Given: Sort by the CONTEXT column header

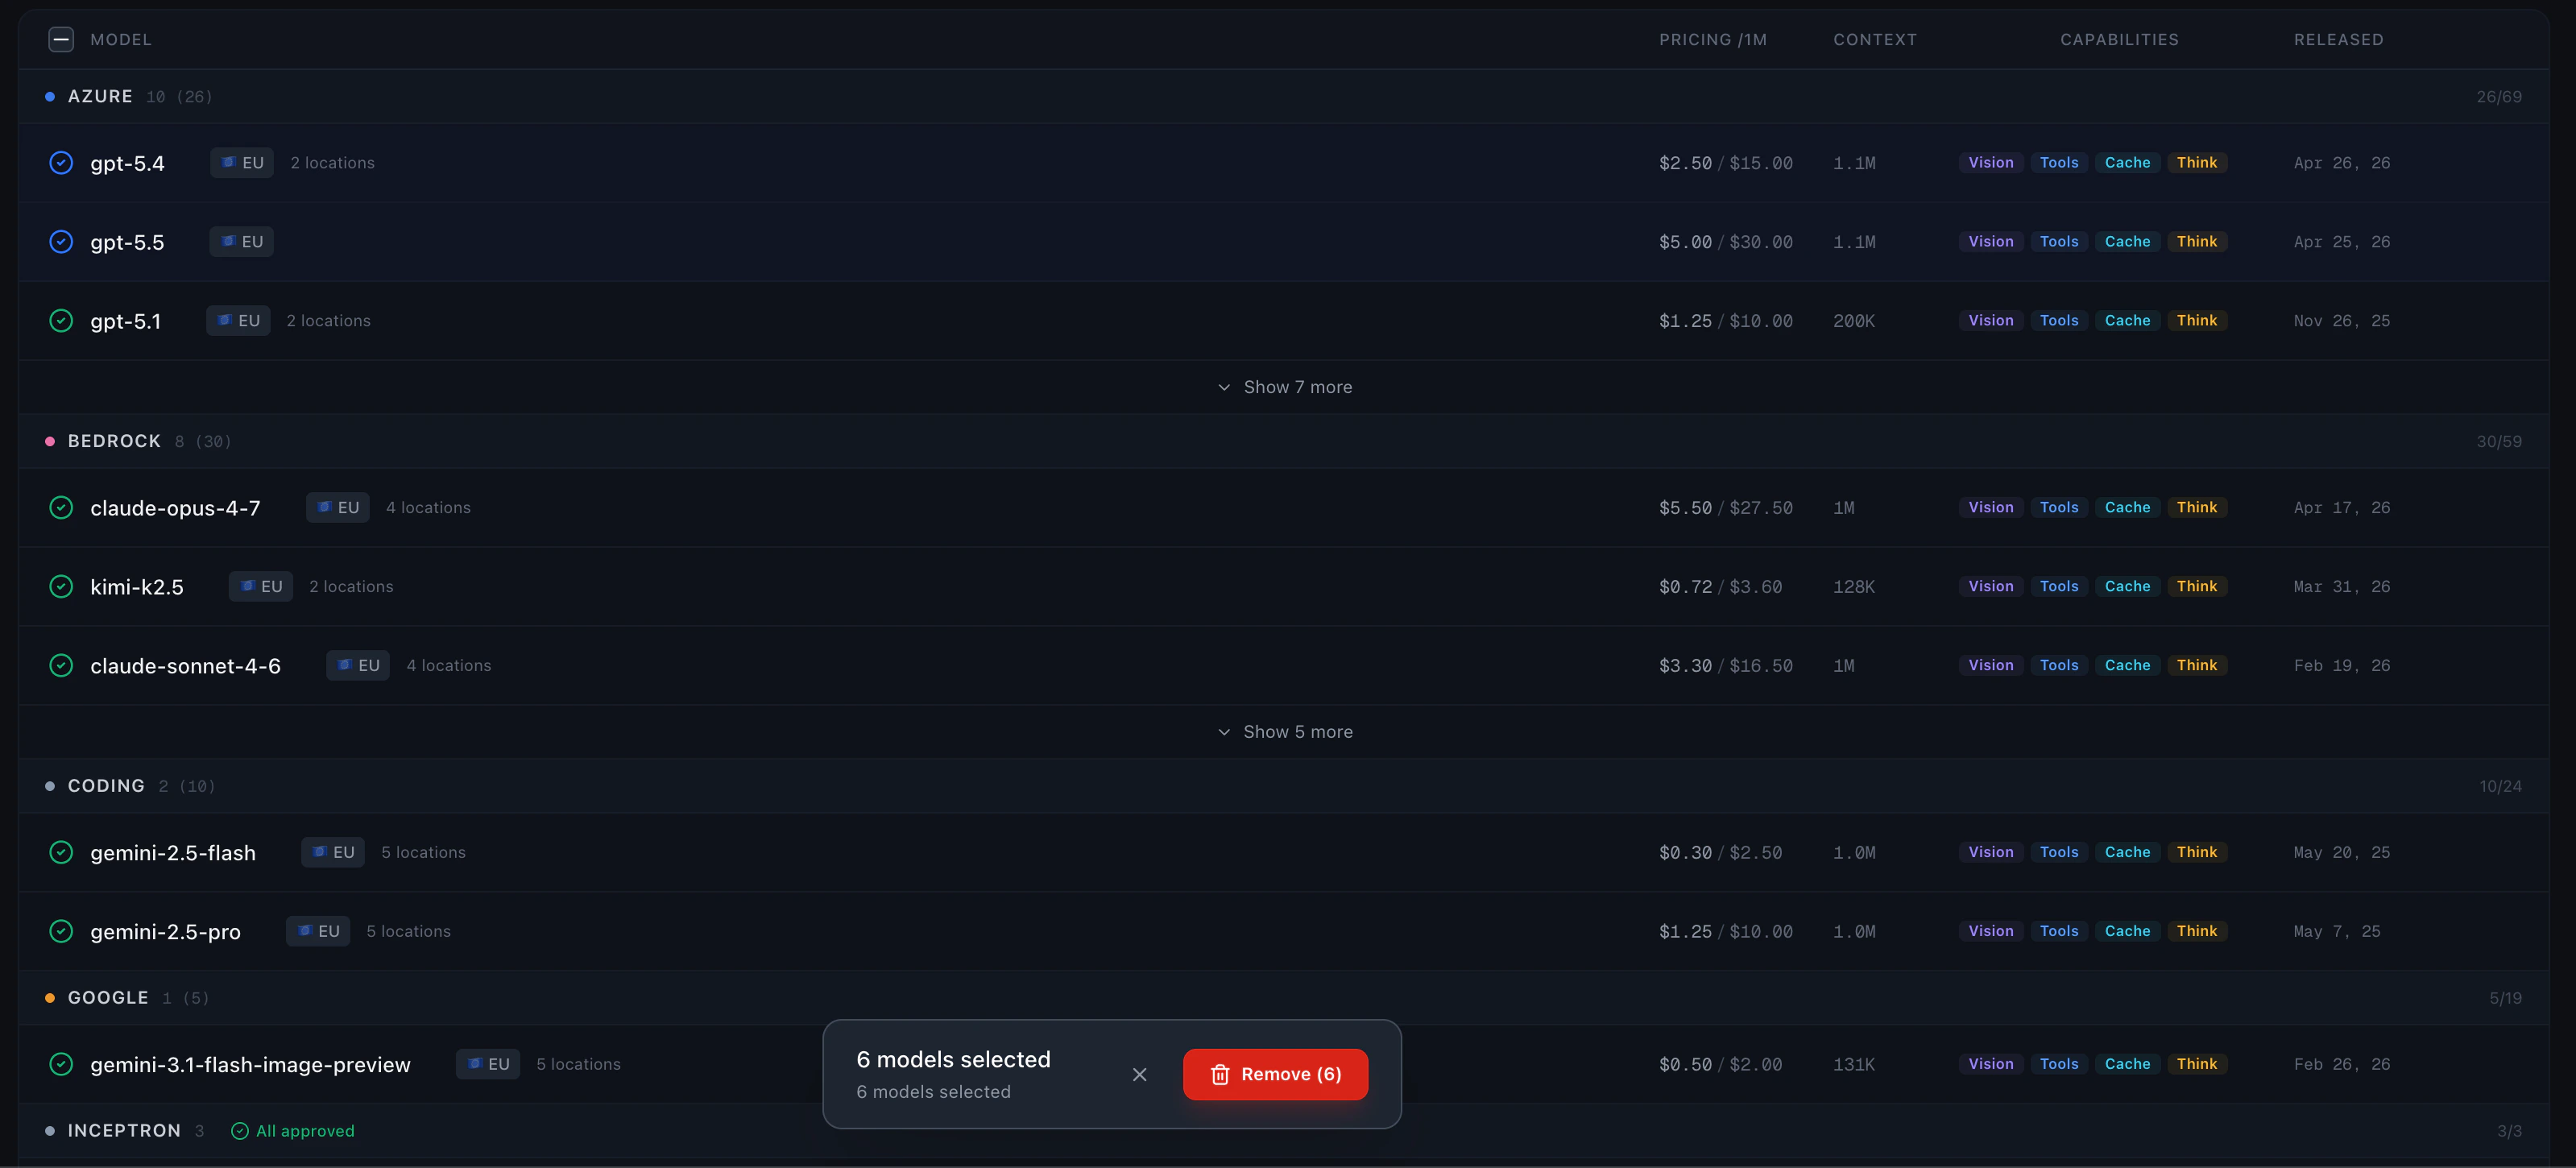Looking at the screenshot, I should tap(1875, 40).
